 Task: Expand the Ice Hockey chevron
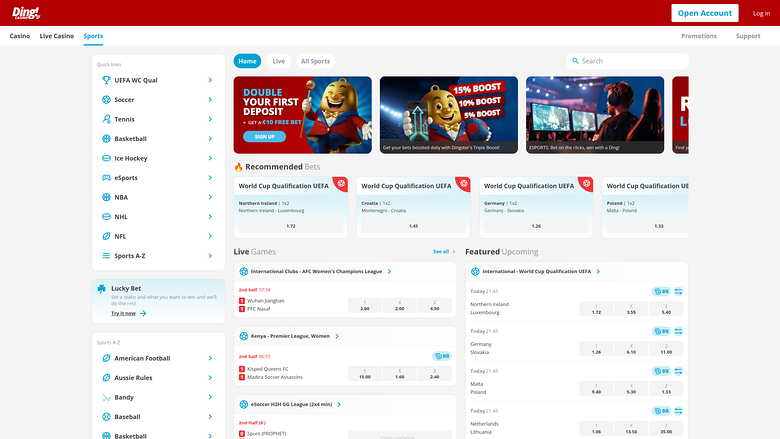pyautogui.click(x=210, y=158)
